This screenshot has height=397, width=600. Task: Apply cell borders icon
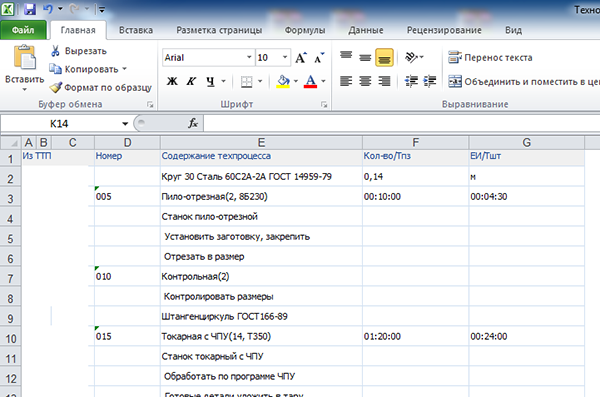(246, 81)
